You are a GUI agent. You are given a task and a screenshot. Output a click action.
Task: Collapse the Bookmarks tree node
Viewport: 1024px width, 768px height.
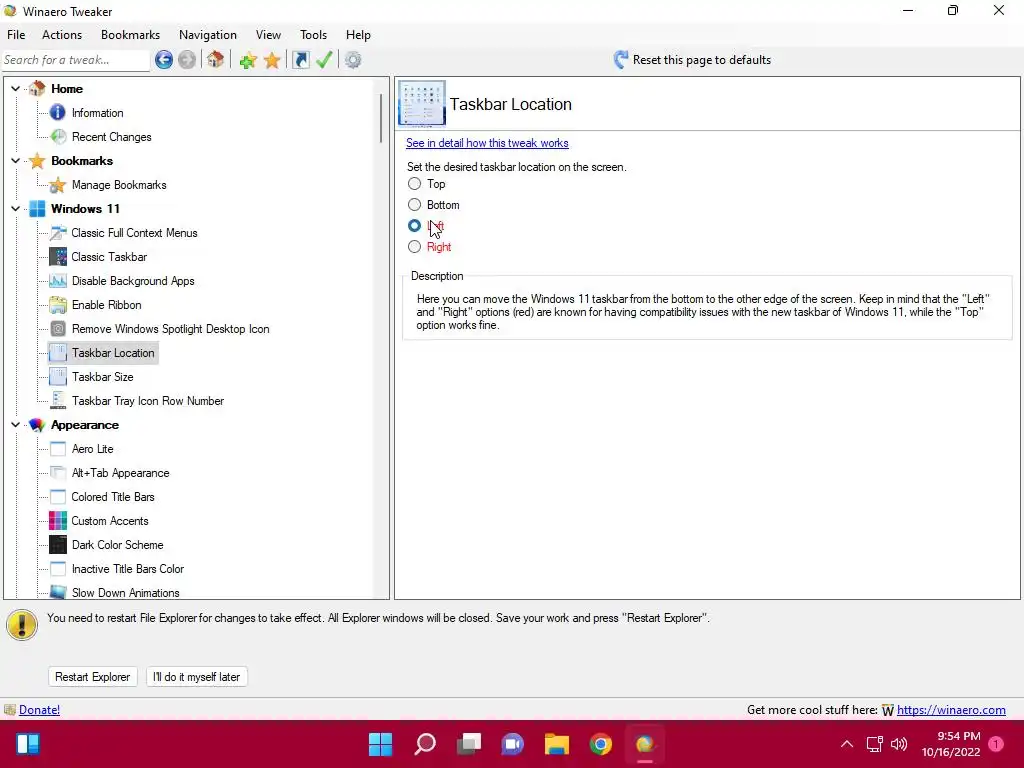[15, 161]
